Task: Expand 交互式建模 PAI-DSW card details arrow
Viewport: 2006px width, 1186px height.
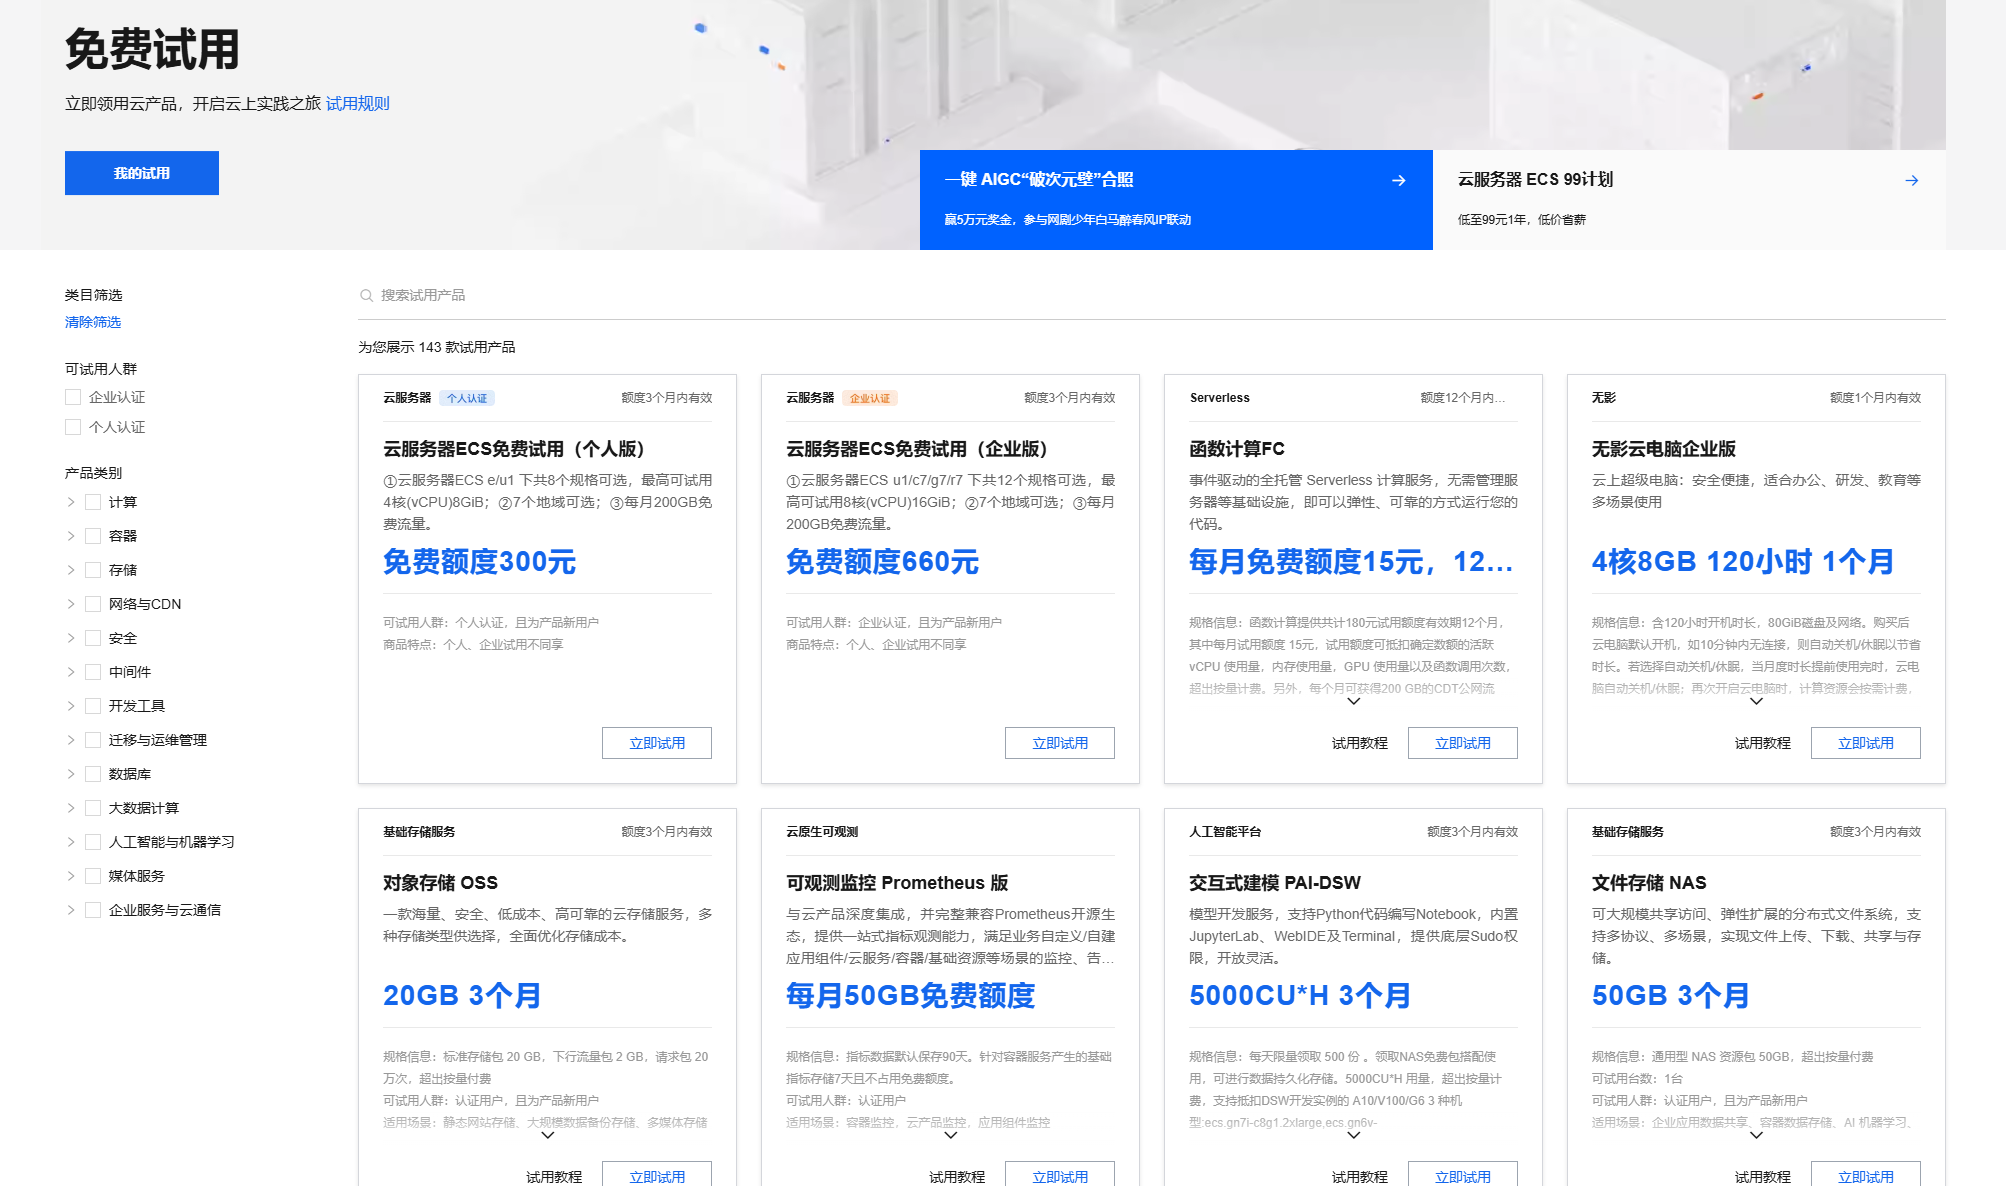Action: click(x=1354, y=1135)
